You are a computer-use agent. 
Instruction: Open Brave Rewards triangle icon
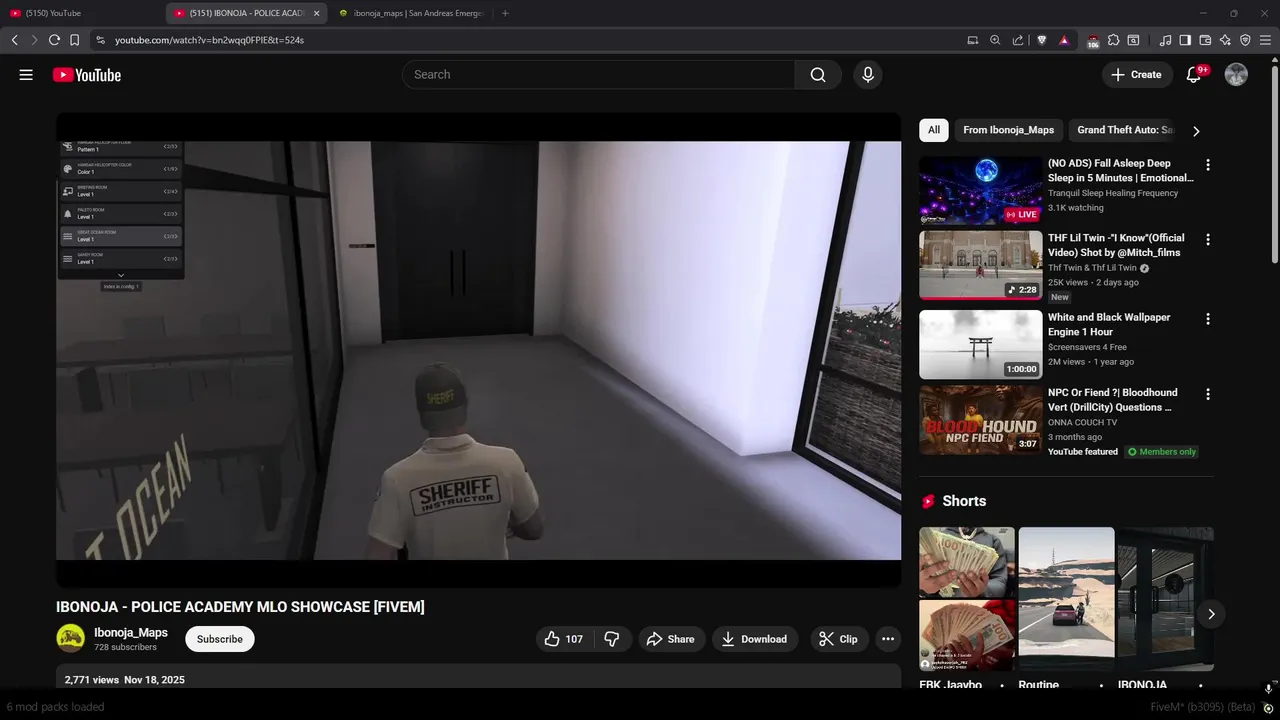(x=1064, y=40)
